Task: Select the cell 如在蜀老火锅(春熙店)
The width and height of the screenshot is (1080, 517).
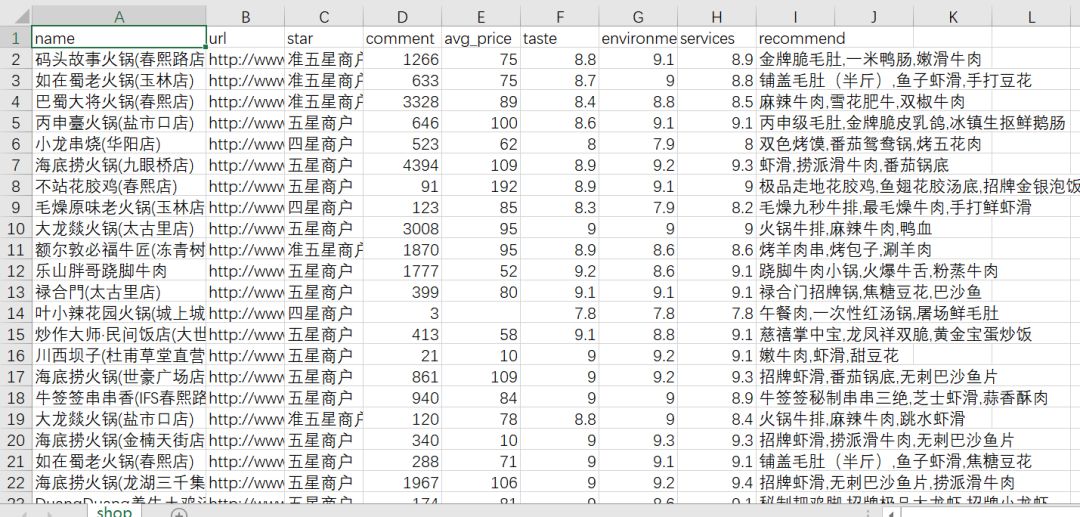Action: tap(119, 461)
